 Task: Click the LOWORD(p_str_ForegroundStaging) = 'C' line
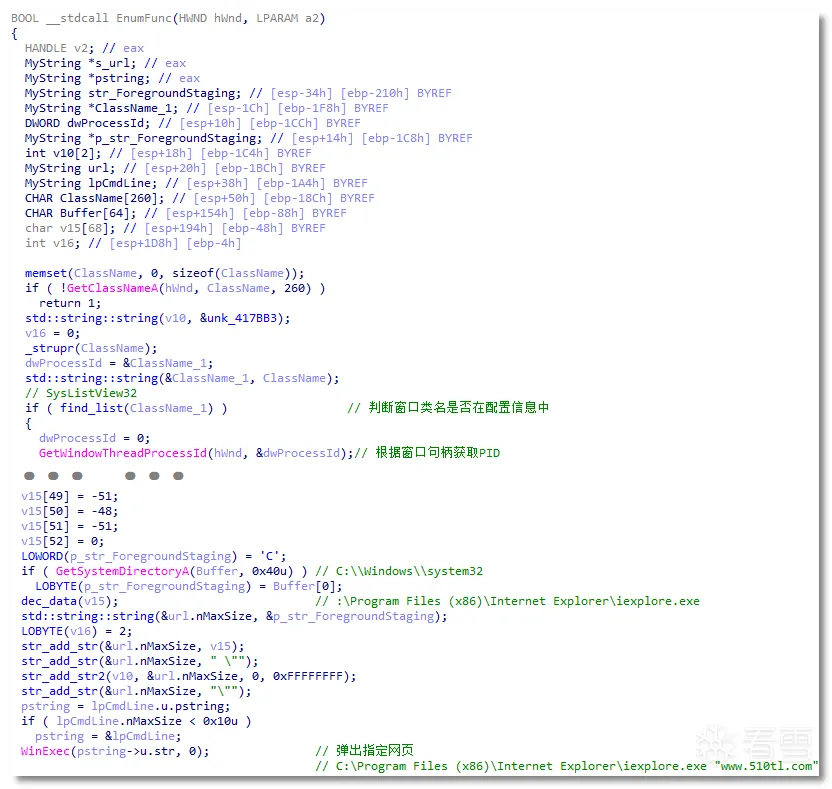[x=153, y=557]
